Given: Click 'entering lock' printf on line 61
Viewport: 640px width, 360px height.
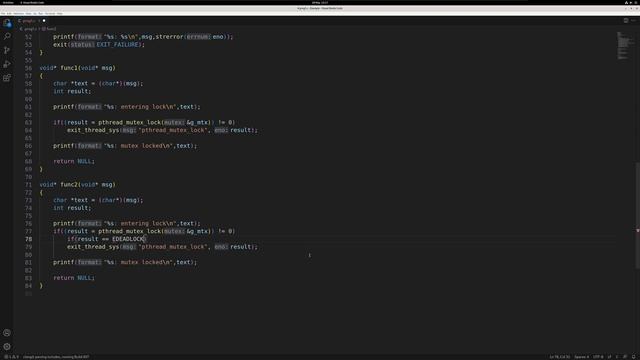Looking at the screenshot, I should pos(127,107).
